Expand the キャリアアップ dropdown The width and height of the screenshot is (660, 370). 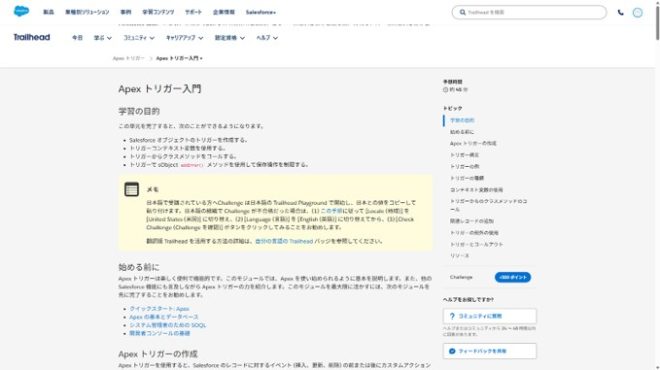point(184,38)
